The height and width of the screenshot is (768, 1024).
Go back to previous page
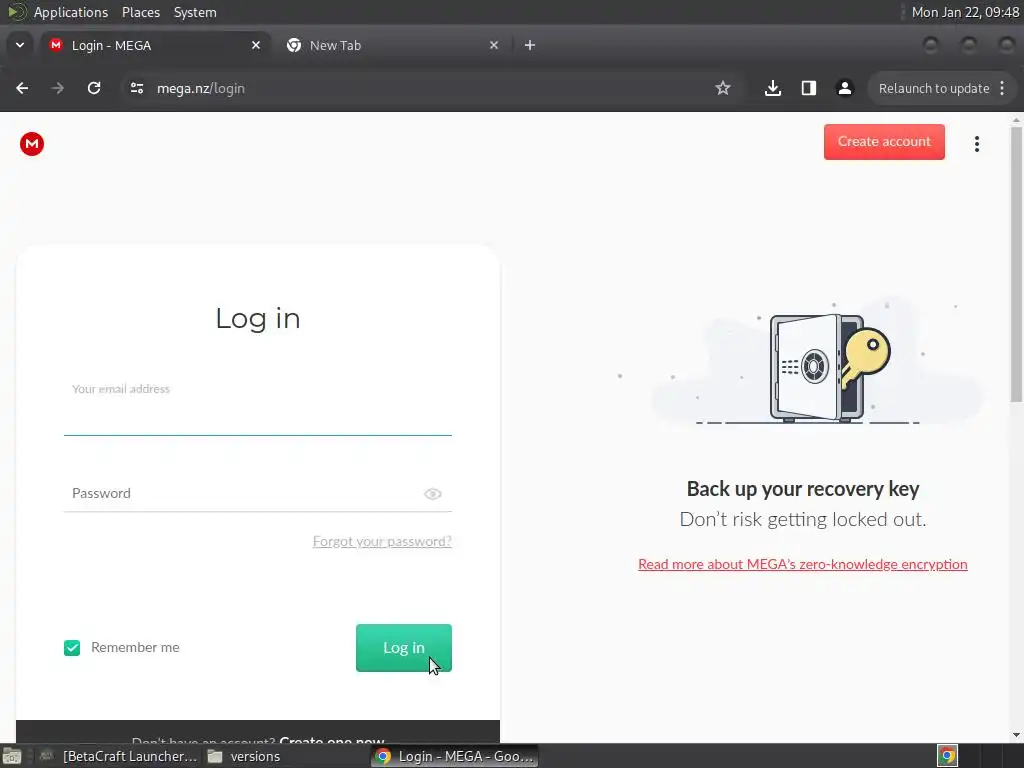point(22,88)
